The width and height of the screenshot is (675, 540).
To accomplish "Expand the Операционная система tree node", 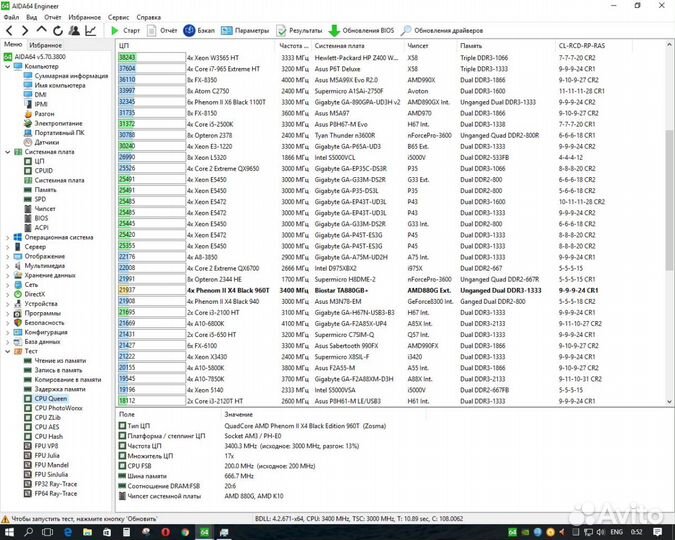I will pos(7,237).
